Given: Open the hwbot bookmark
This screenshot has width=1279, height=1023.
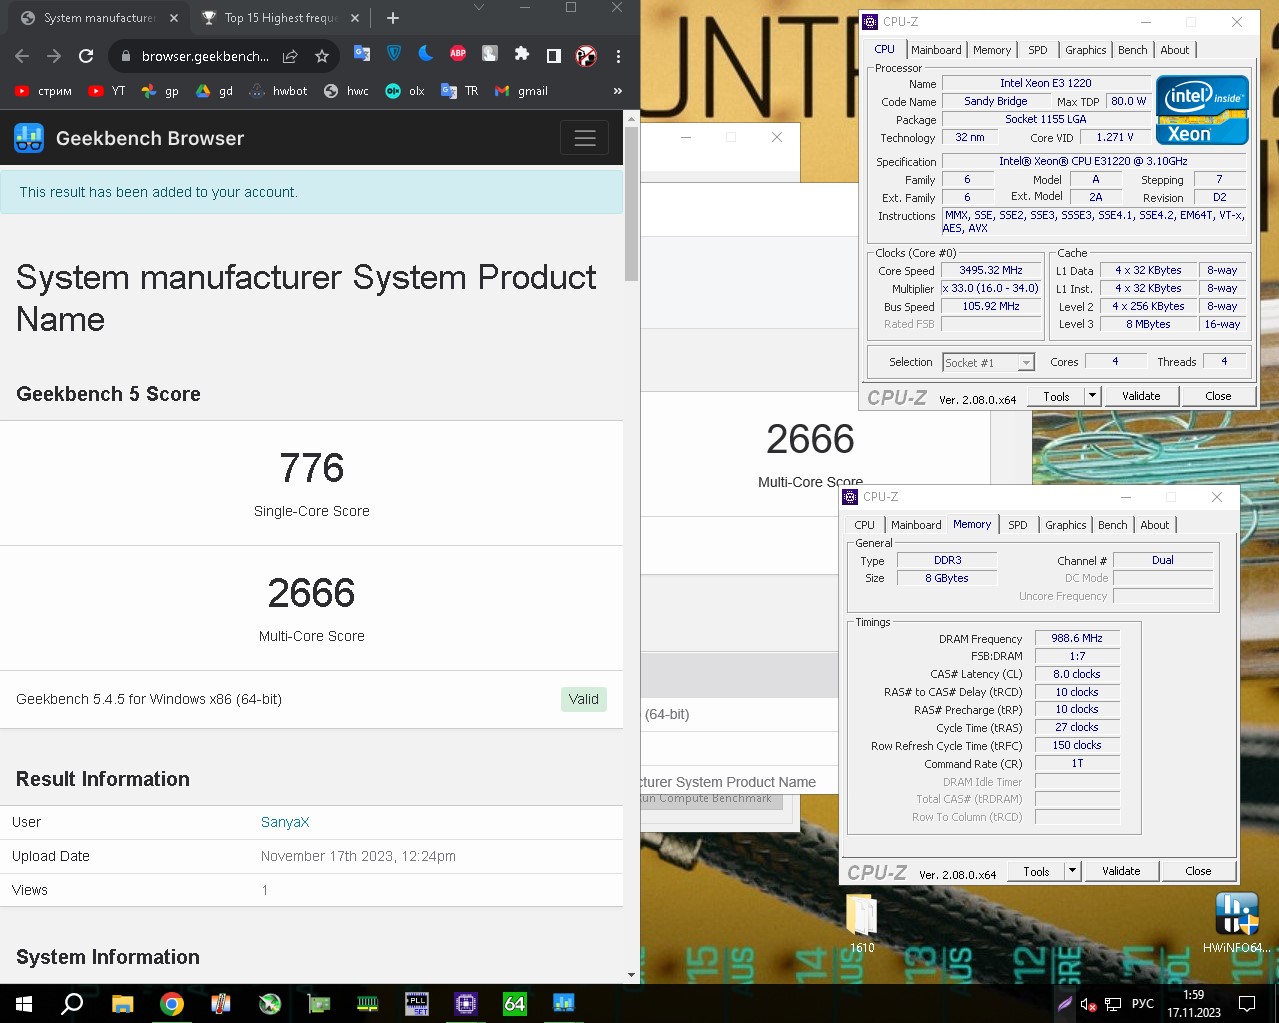Looking at the screenshot, I should point(278,91).
